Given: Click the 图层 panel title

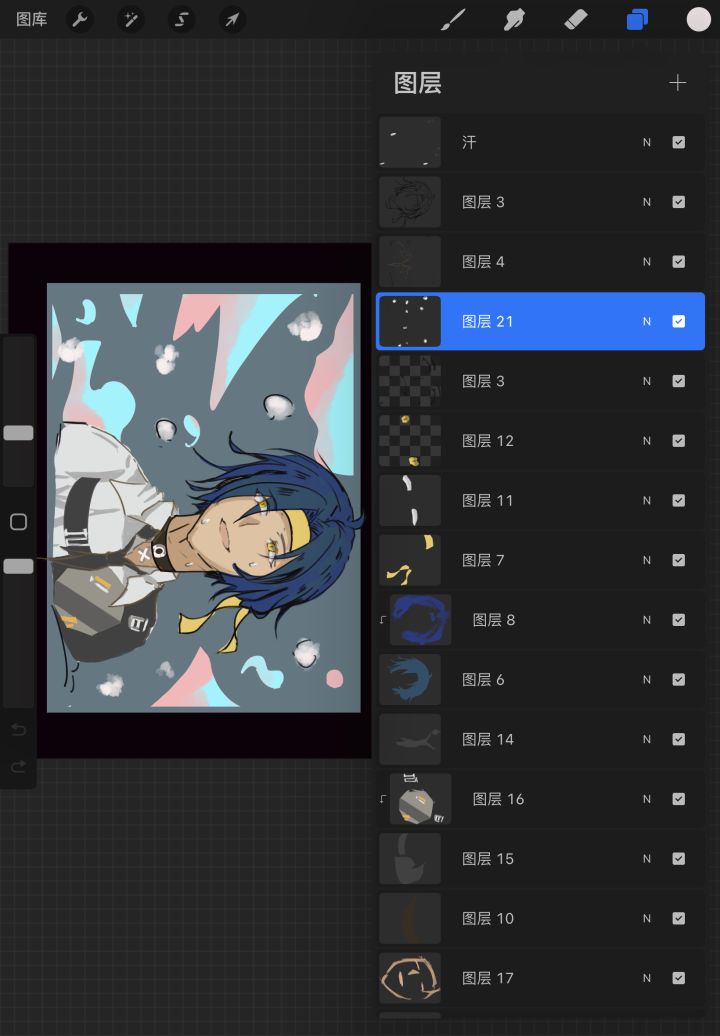Looking at the screenshot, I should (x=417, y=83).
